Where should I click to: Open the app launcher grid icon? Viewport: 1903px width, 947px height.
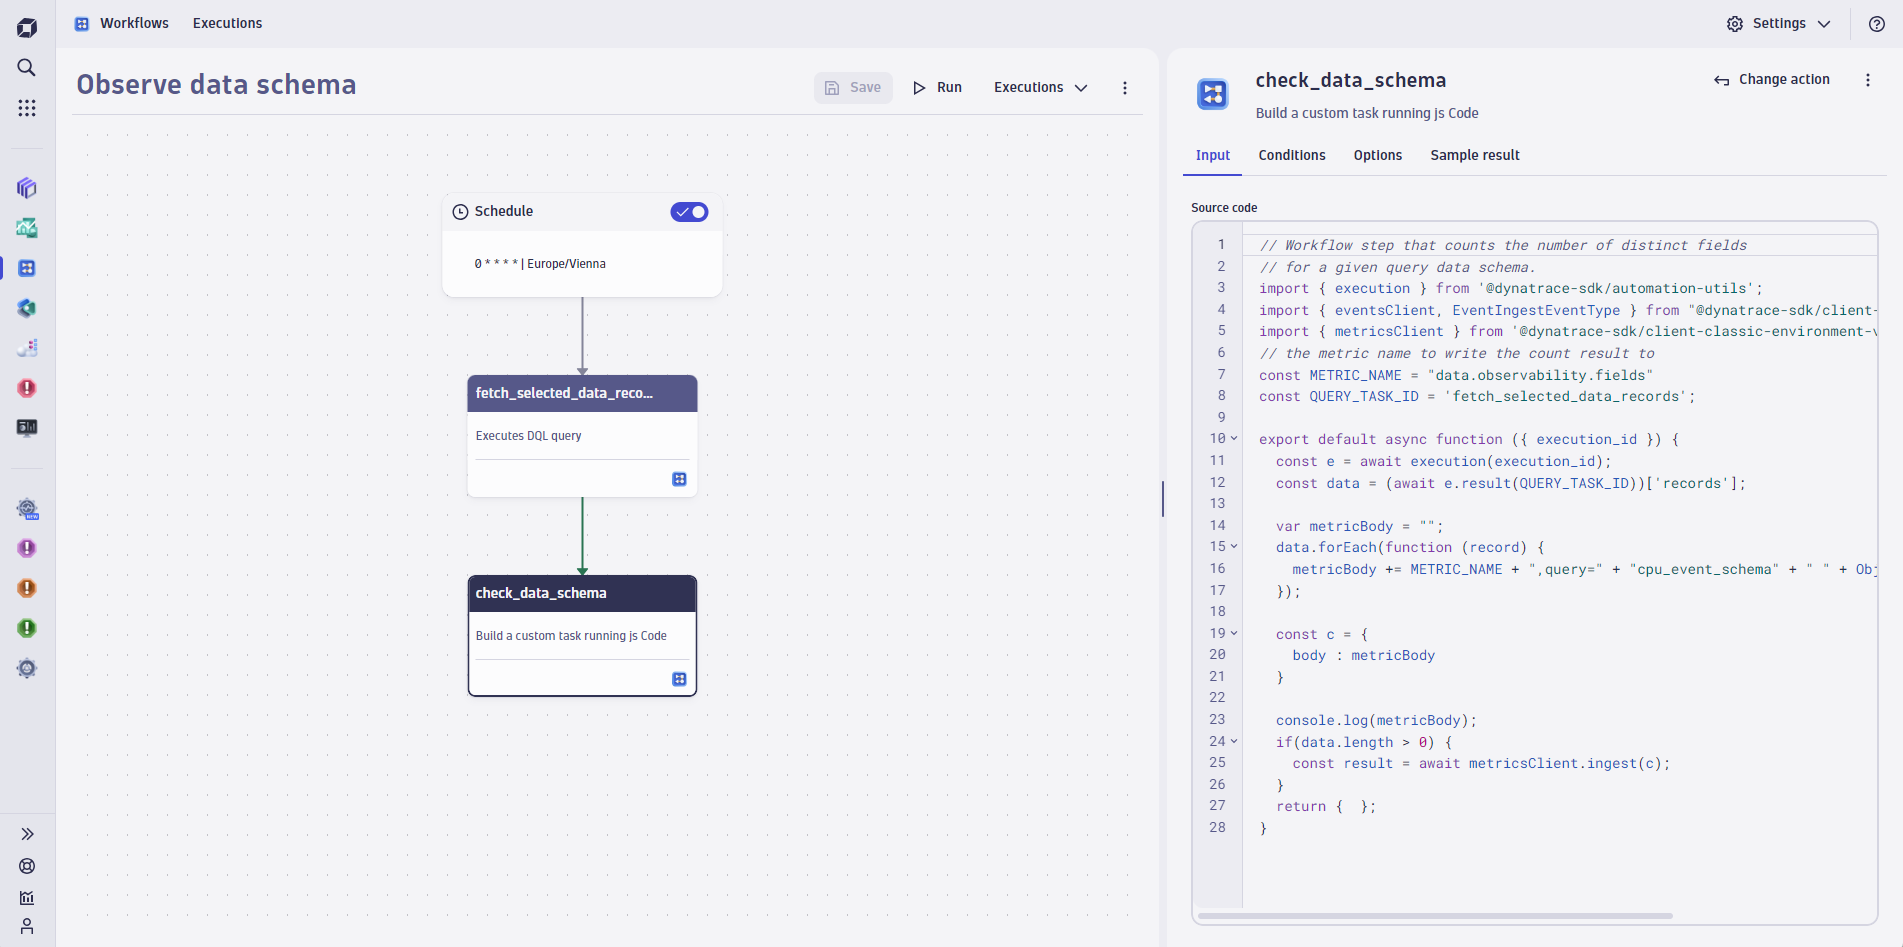(26, 107)
